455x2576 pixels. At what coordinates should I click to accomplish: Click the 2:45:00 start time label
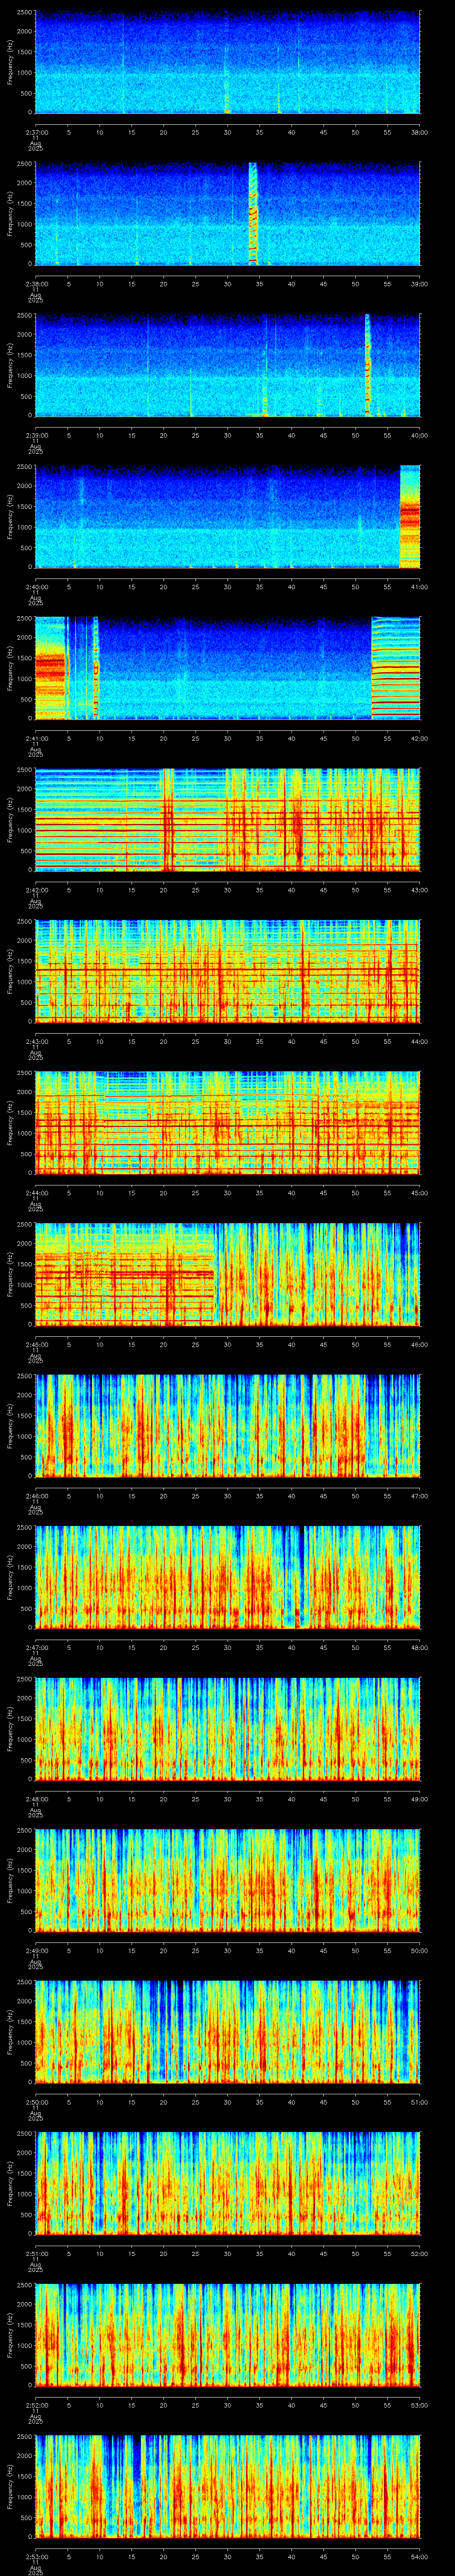pyautogui.click(x=36, y=1344)
